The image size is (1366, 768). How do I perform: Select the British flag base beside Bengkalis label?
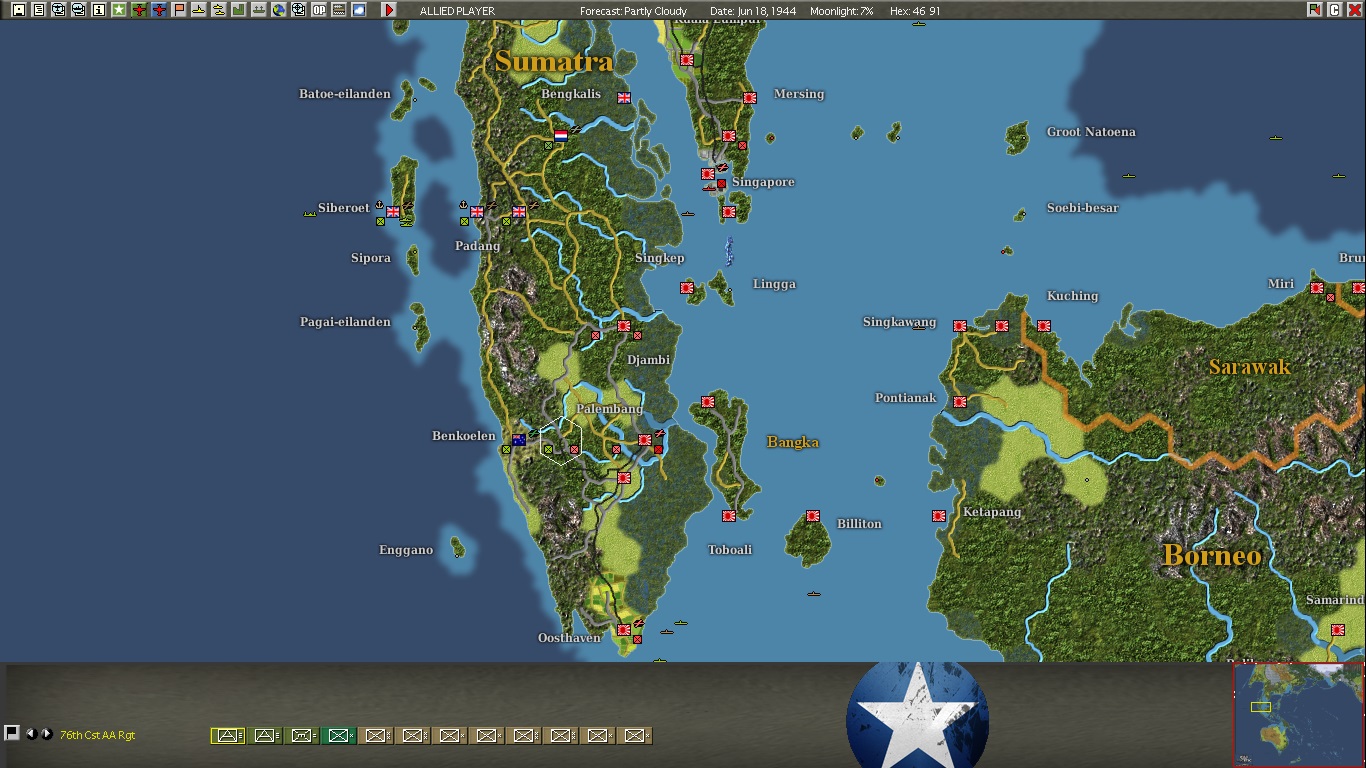pyautogui.click(x=624, y=98)
